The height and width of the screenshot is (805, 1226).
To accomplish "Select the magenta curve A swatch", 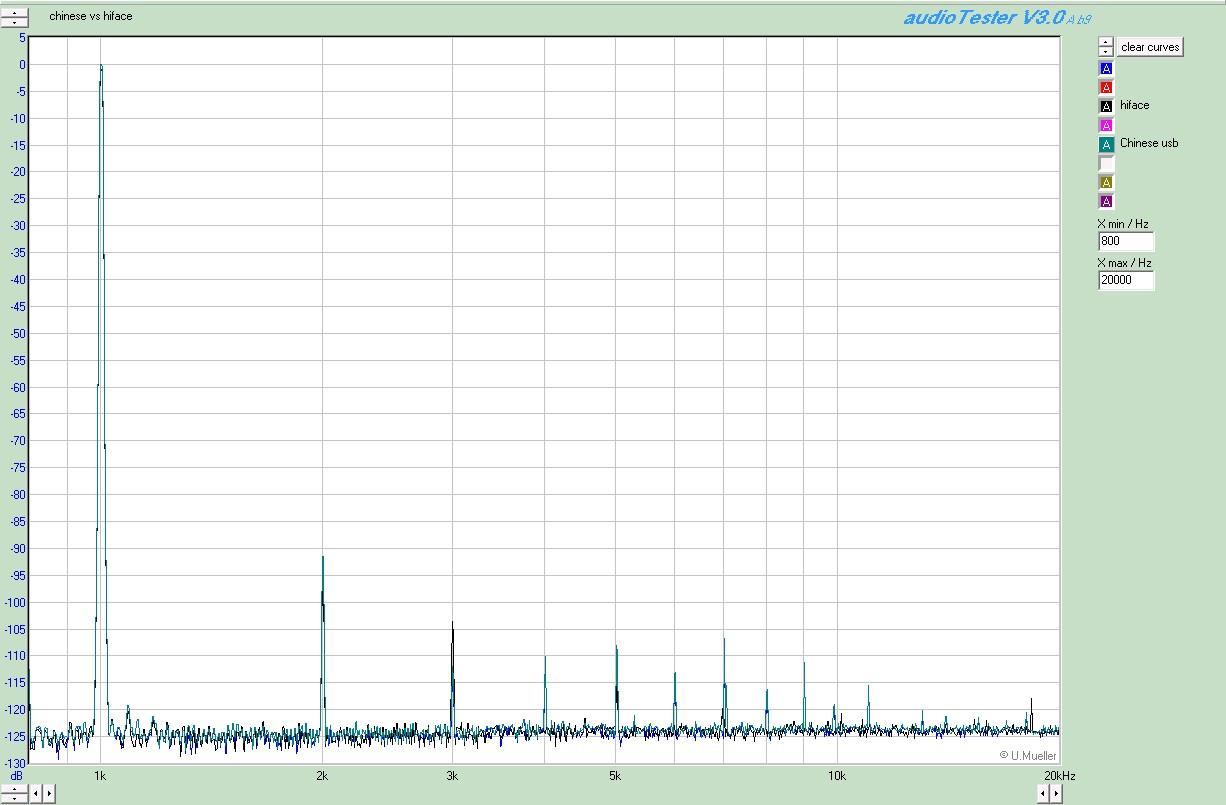I will 1106,125.
